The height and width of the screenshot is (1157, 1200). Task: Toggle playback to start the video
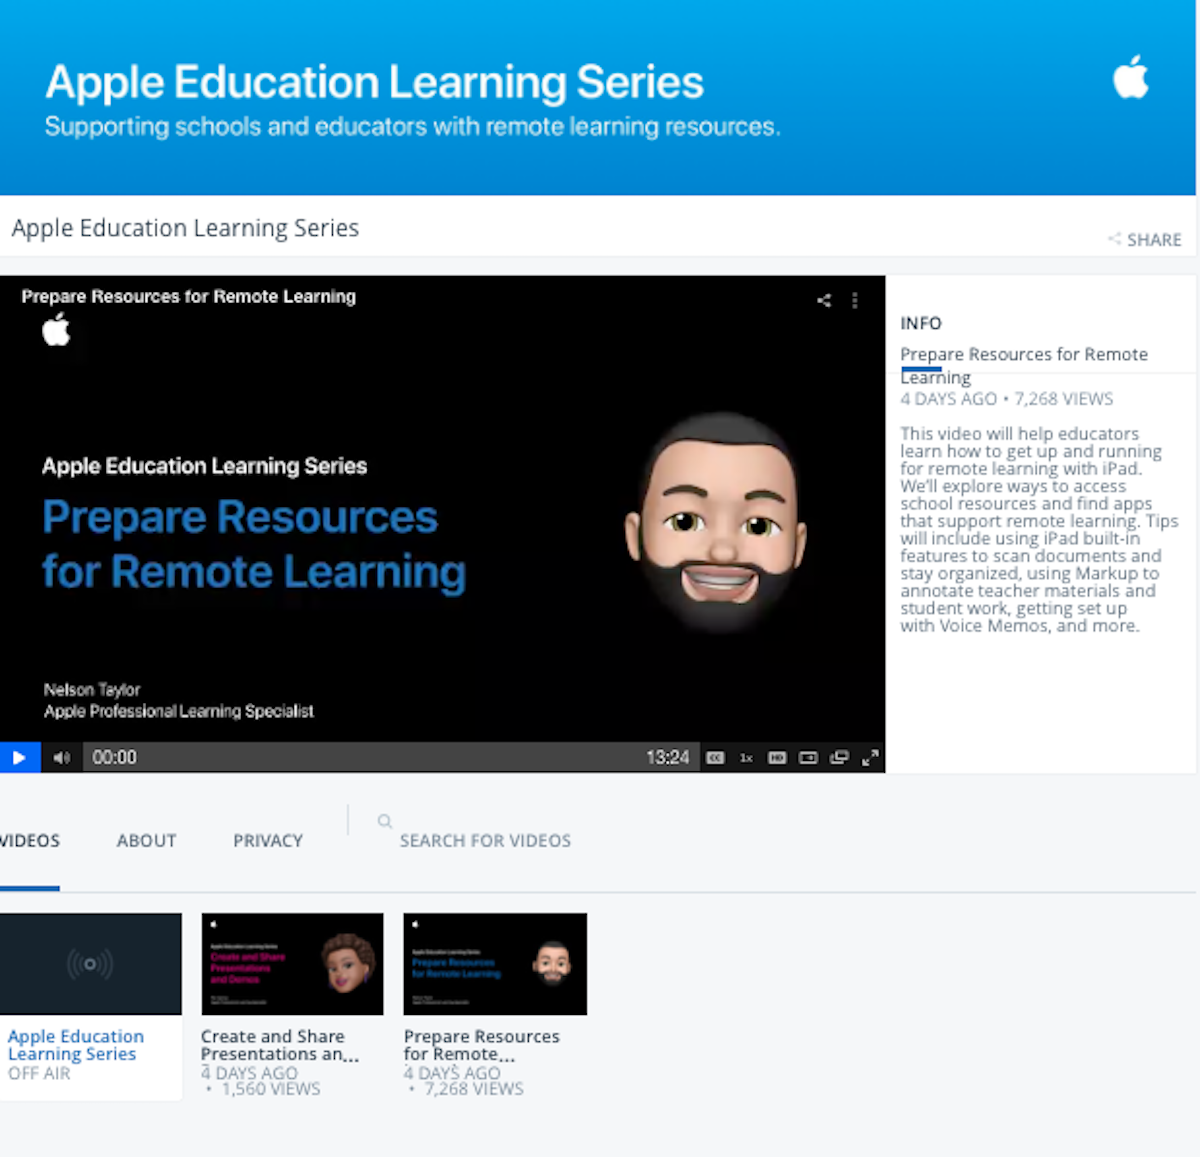(x=19, y=757)
